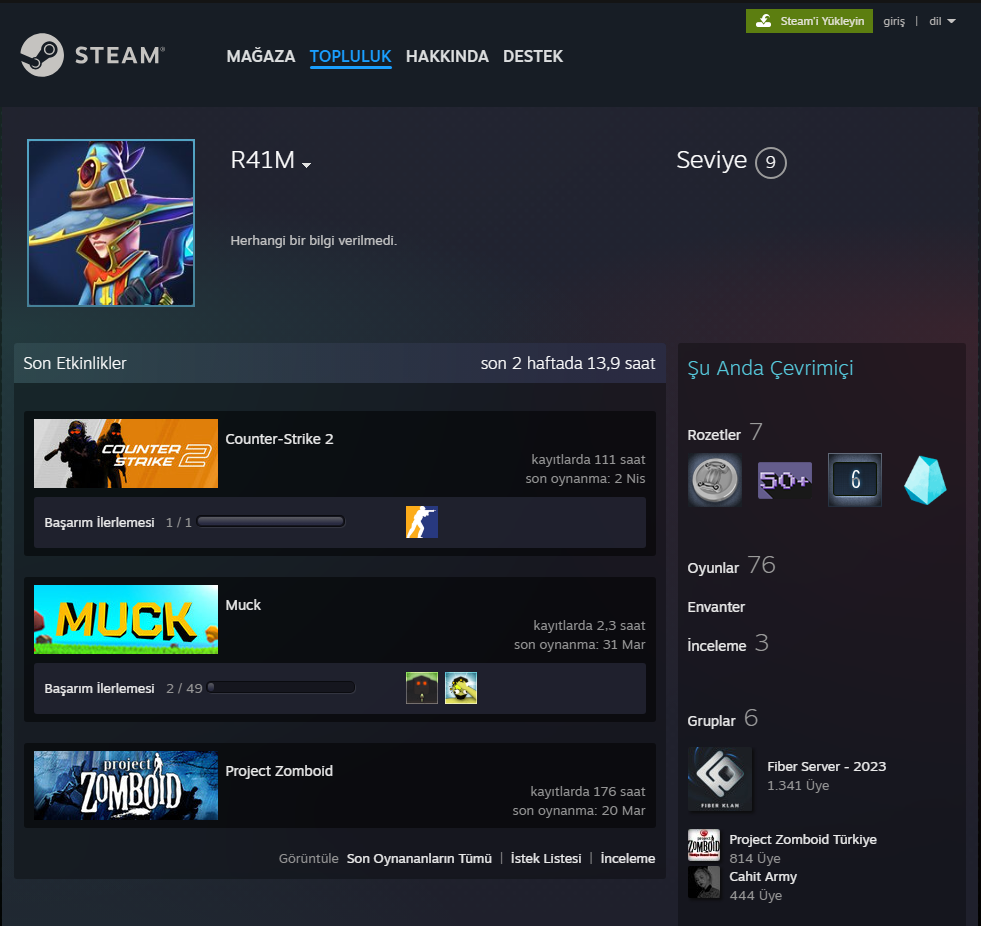Screen dimensions: 981x926
Task: View the second yellow Muck achievement icon
Action: coord(460,688)
